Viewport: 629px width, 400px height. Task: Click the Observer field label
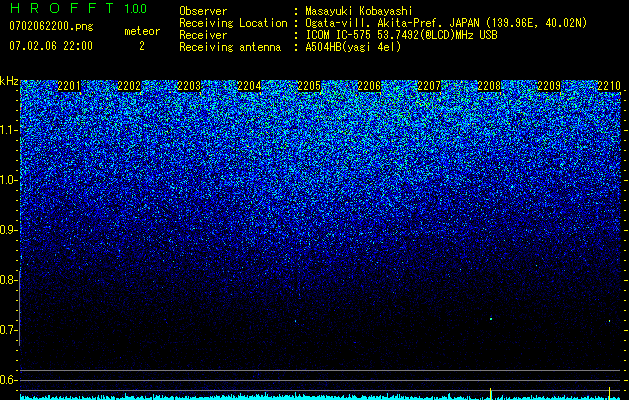click(203, 11)
